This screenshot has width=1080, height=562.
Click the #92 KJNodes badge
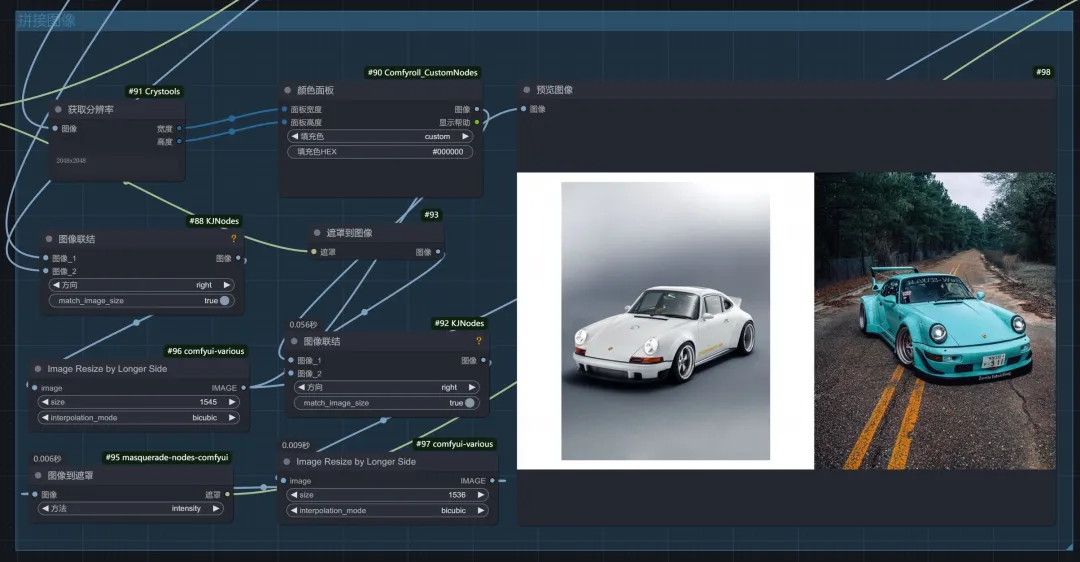pyautogui.click(x=459, y=323)
